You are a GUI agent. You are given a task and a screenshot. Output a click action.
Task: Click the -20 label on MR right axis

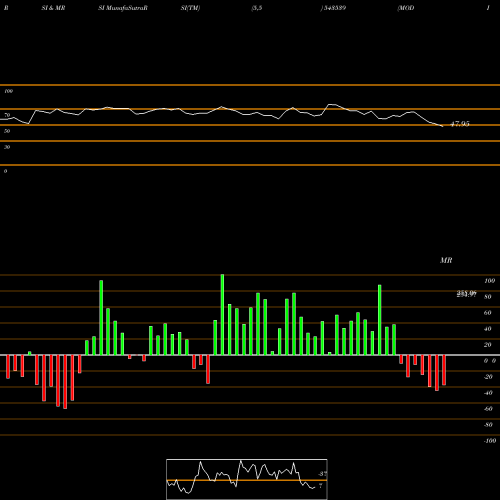(488, 377)
